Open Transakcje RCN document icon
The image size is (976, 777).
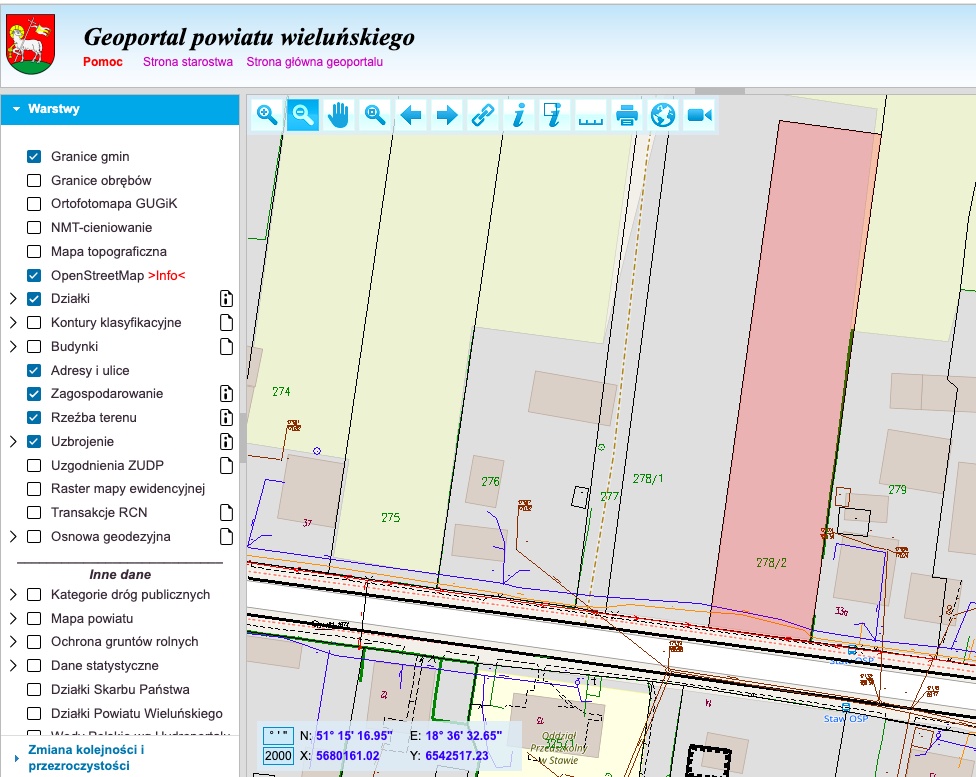(x=227, y=512)
